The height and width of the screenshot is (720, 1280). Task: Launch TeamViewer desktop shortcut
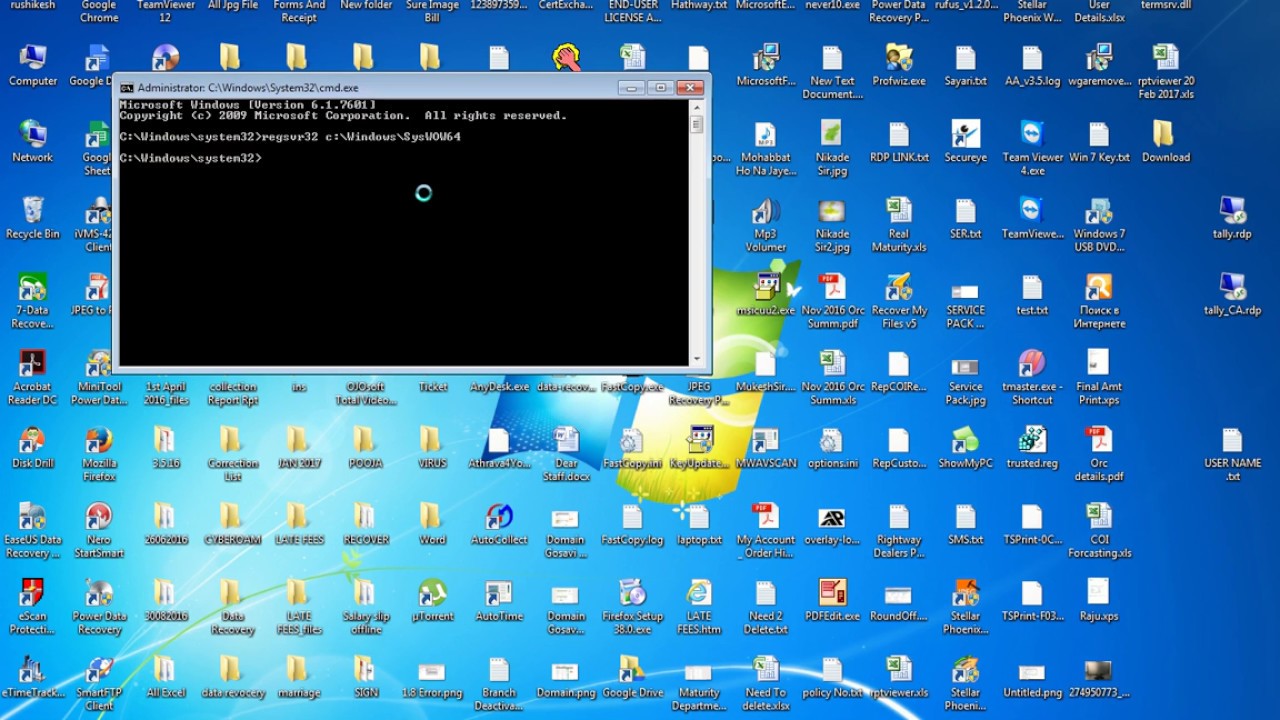1032,217
